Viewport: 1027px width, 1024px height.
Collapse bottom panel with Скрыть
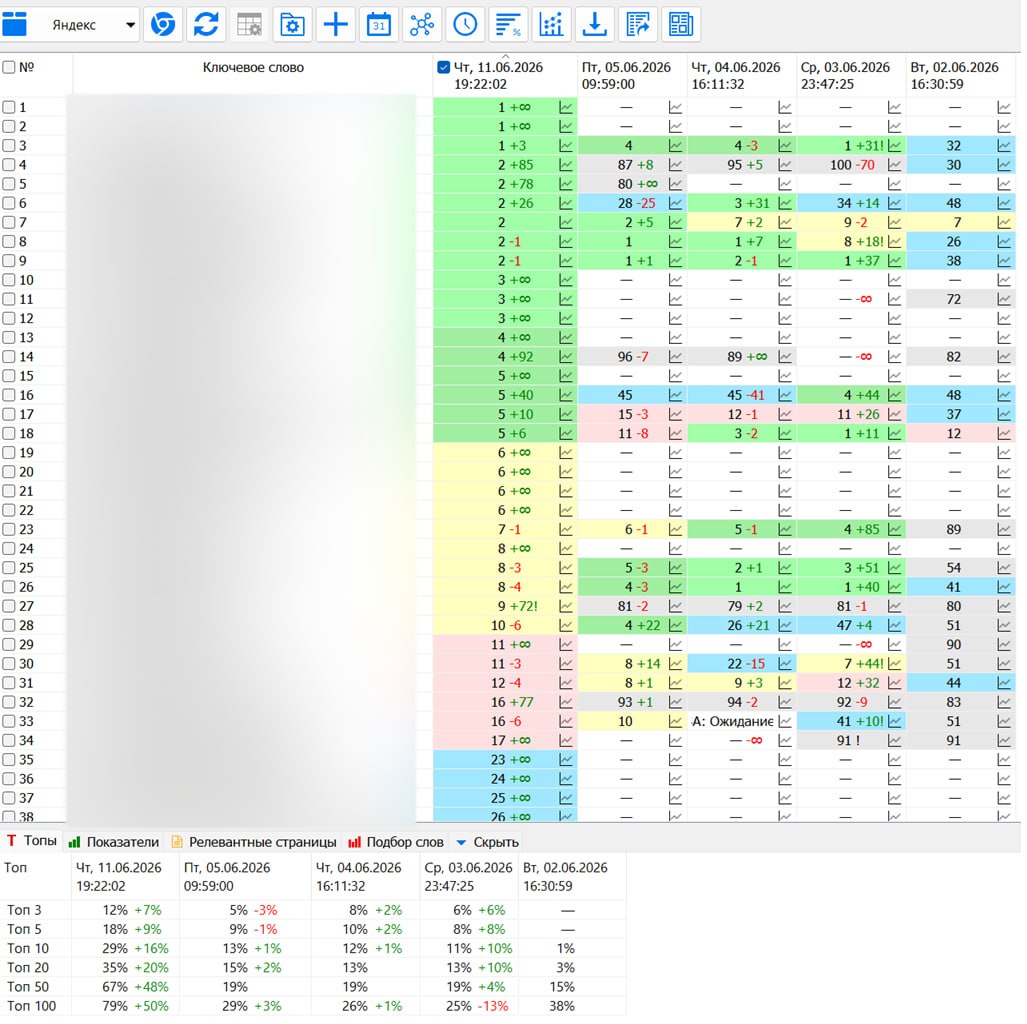click(487, 842)
